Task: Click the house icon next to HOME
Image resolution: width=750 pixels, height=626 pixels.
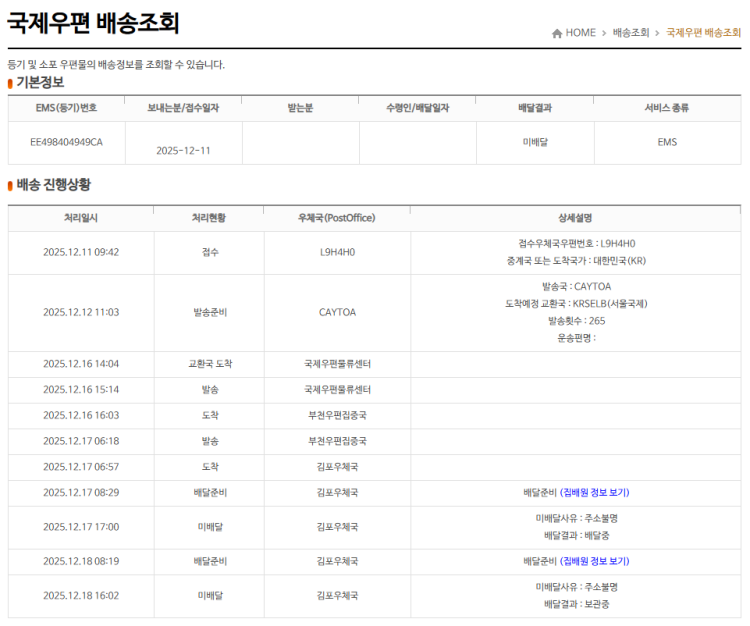Action: tap(556, 33)
